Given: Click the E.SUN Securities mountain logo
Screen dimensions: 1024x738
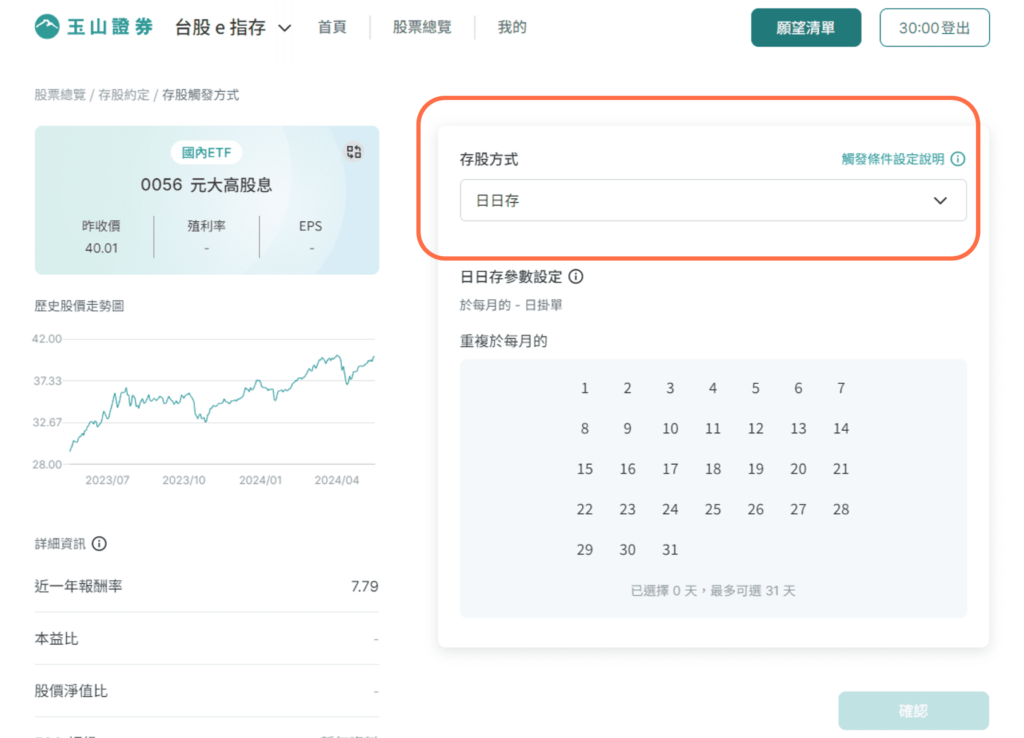Looking at the screenshot, I should [47, 27].
